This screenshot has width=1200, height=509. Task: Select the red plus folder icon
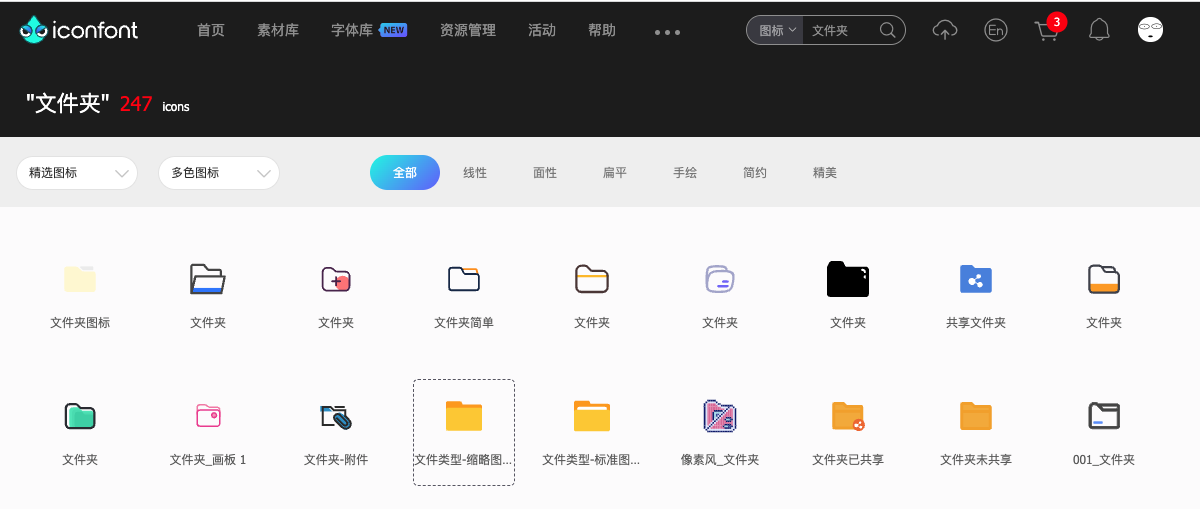click(x=336, y=279)
